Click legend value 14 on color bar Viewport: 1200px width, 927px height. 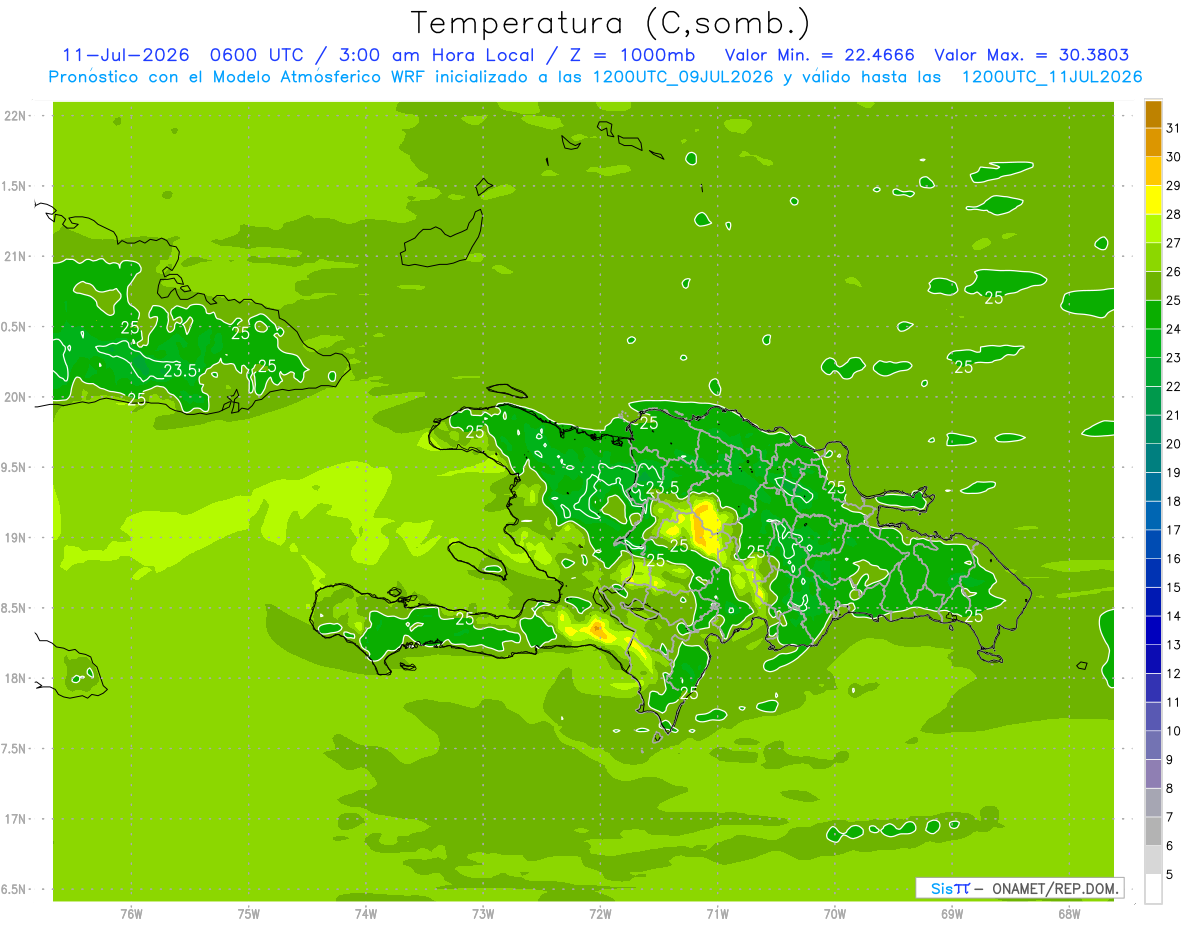pyautogui.click(x=1174, y=615)
